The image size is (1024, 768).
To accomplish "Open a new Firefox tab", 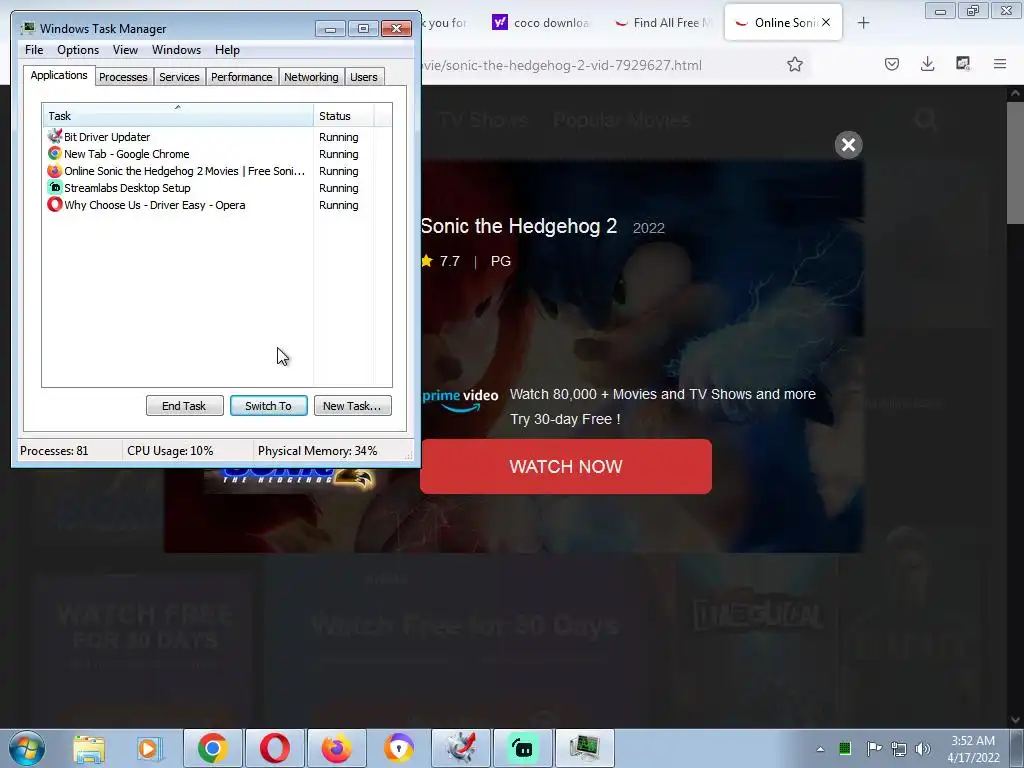I will tap(863, 23).
